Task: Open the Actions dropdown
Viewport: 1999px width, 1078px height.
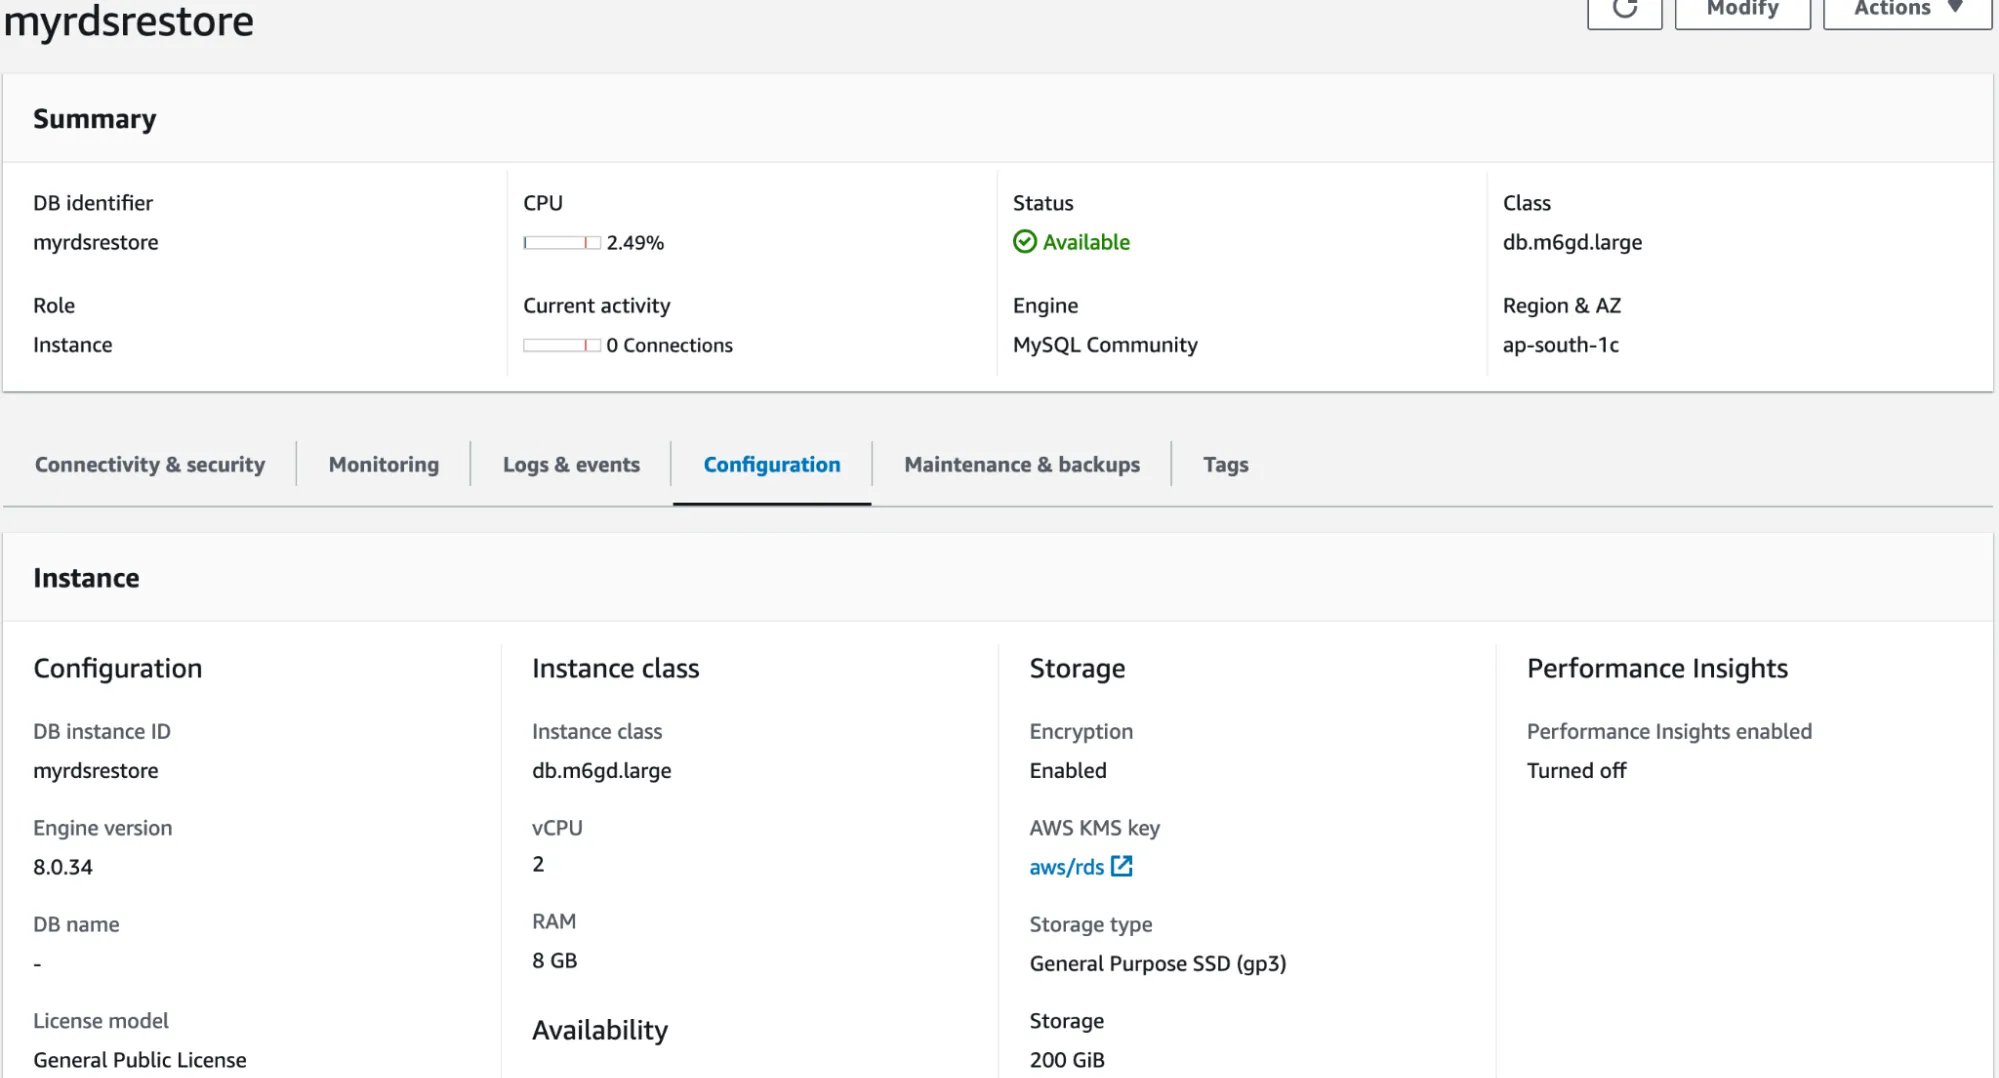Action: point(1903,8)
